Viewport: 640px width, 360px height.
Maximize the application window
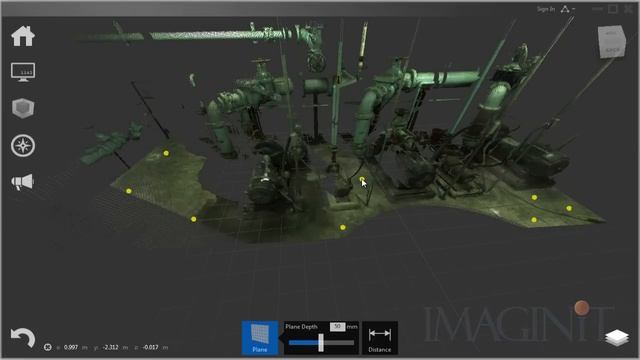point(613,9)
